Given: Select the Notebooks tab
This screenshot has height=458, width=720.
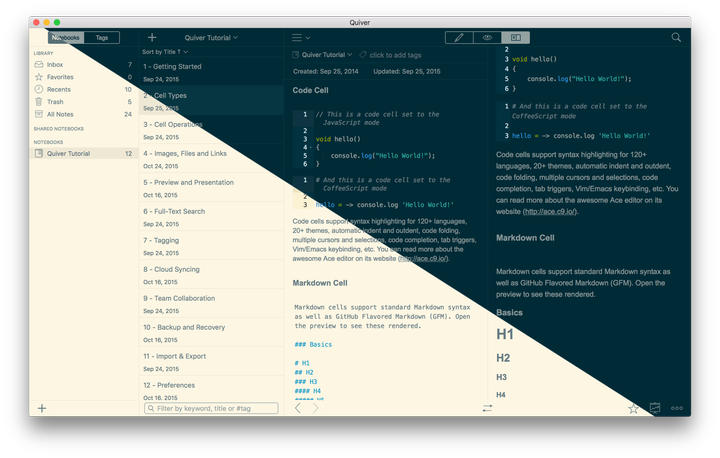Looking at the screenshot, I should 66,38.
